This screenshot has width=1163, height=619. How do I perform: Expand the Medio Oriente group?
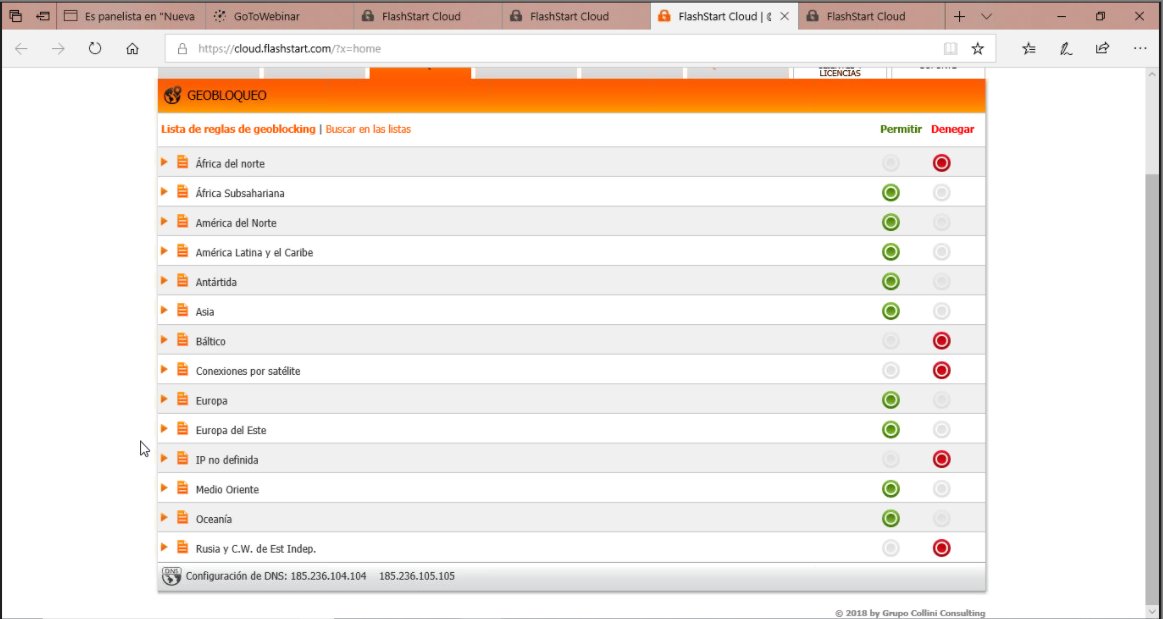(165, 488)
